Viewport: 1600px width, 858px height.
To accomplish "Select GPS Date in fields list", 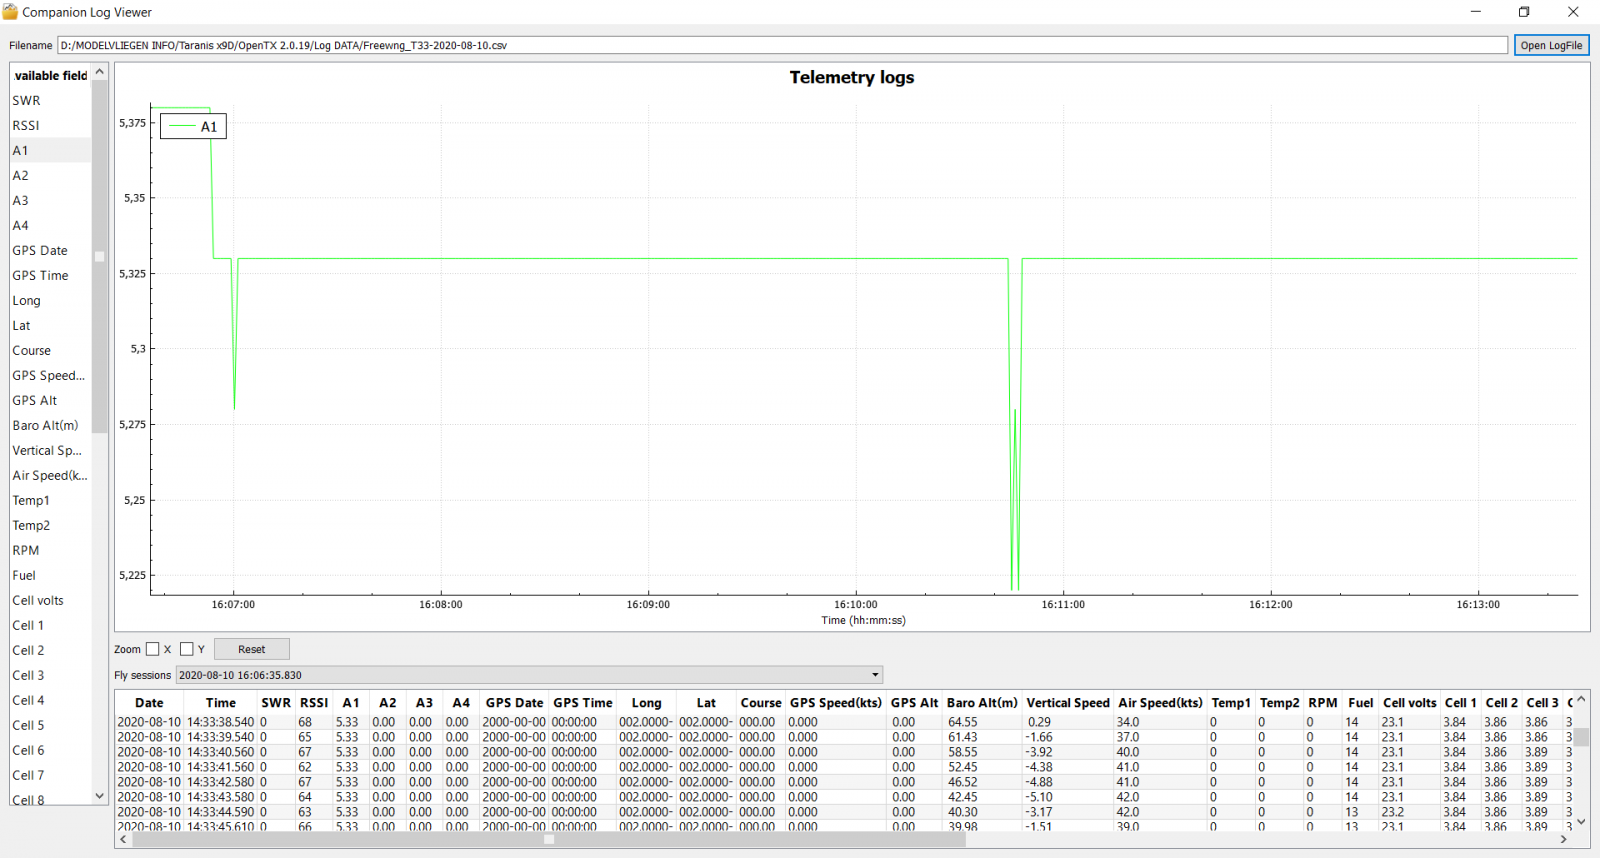I will (x=50, y=250).
